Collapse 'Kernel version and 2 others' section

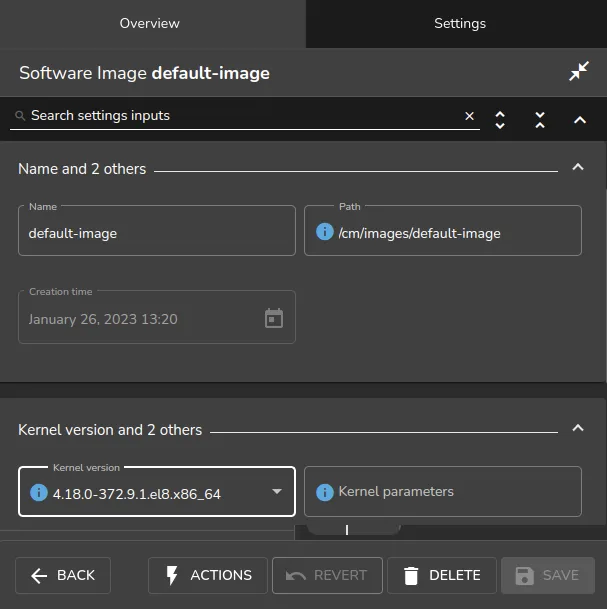(578, 428)
